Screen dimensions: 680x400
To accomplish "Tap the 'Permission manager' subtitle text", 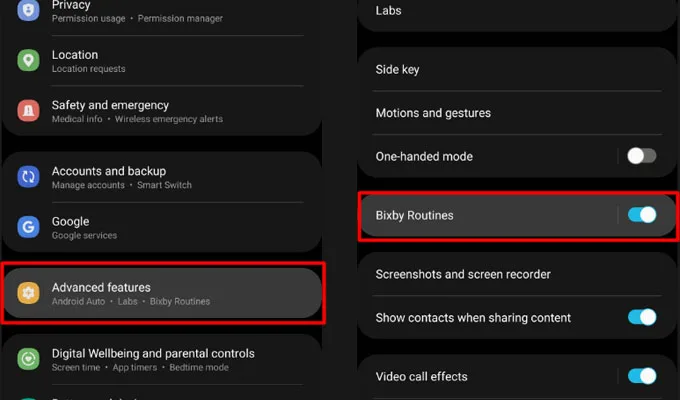I will [x=180, y=19].
